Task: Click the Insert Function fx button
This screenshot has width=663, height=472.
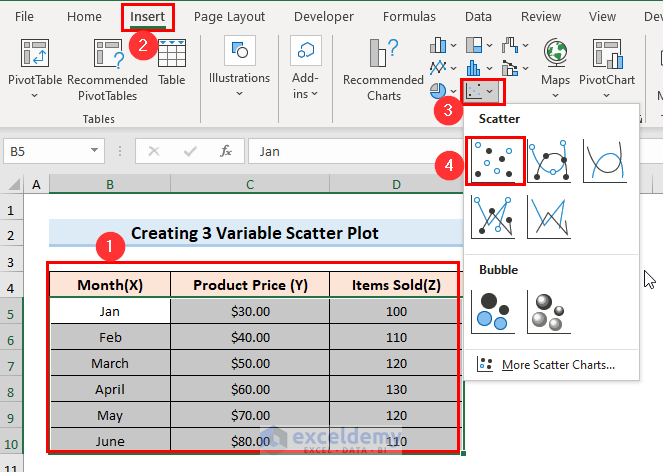Action: pyautogui.click(x=226, y=151)
